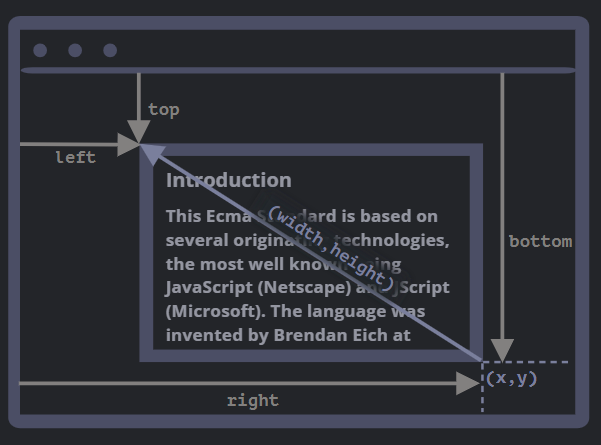This screenshot has width=601, height=445.
Task: Click the word "Microsoft" in the paragraph
Action: 214,312
